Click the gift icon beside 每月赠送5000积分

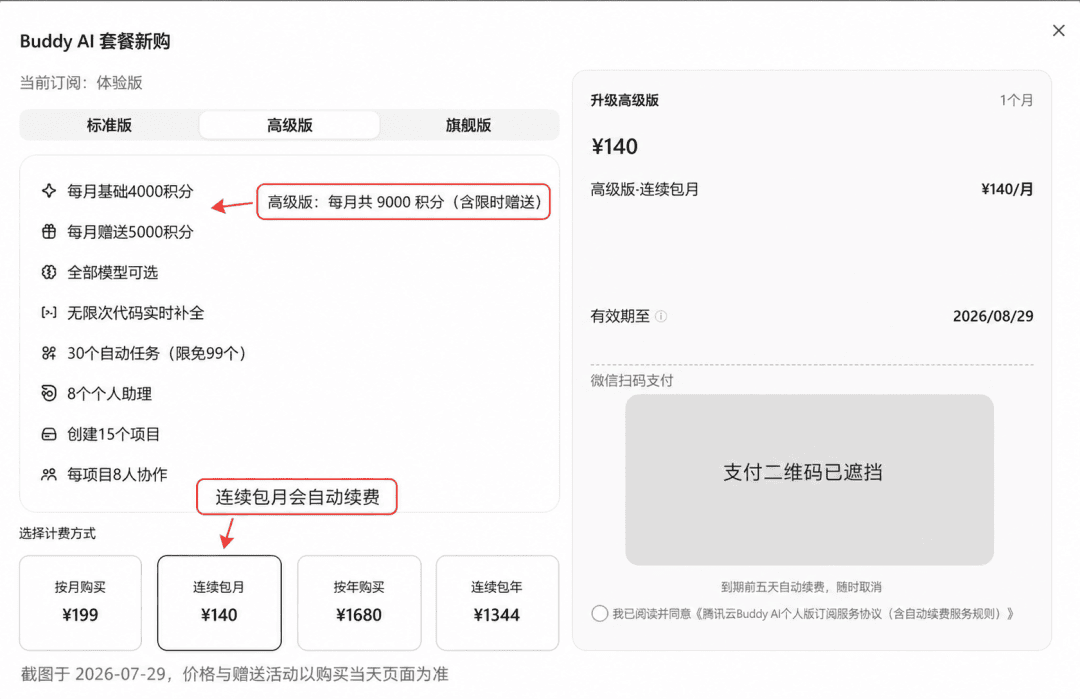click(49, 231)
